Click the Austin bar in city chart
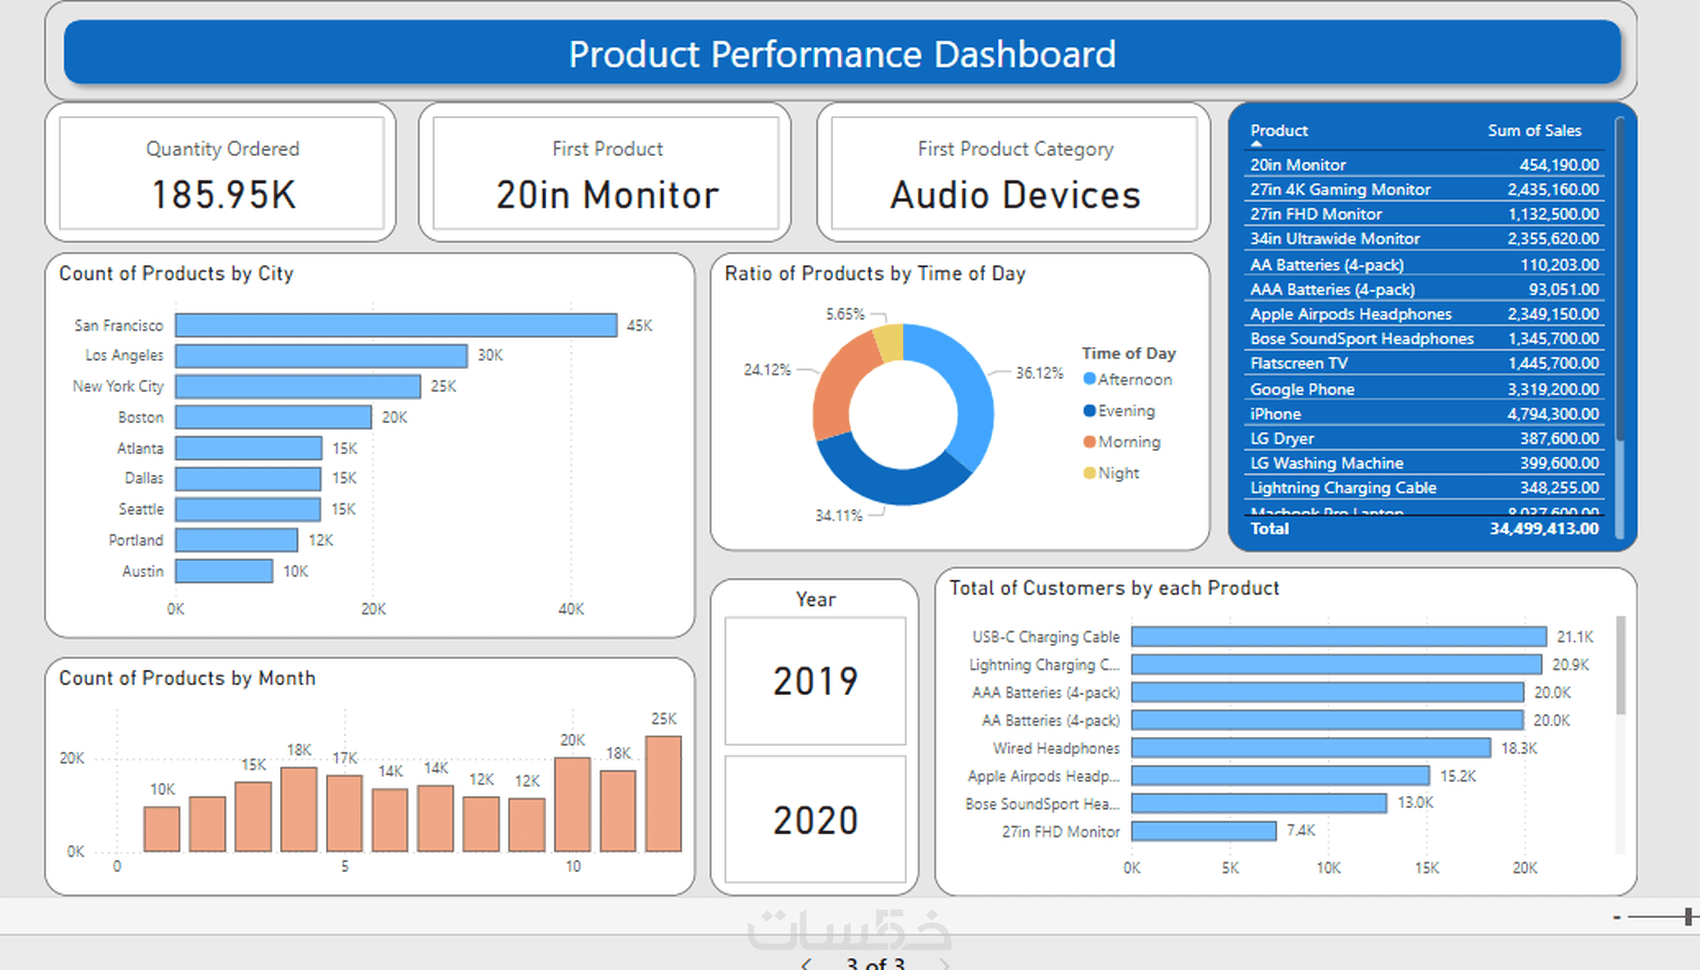This screenshot has height=970, width=1700. 224,571
